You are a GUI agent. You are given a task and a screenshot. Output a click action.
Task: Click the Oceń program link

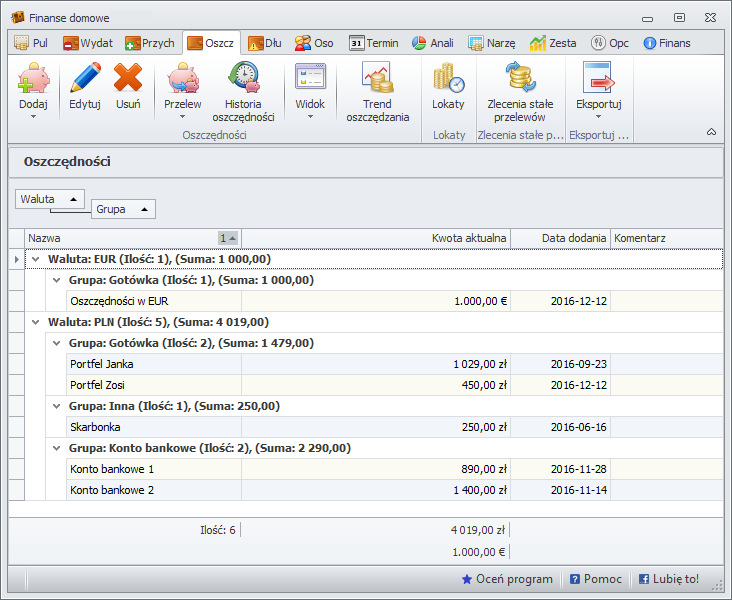tap(507, 579)
